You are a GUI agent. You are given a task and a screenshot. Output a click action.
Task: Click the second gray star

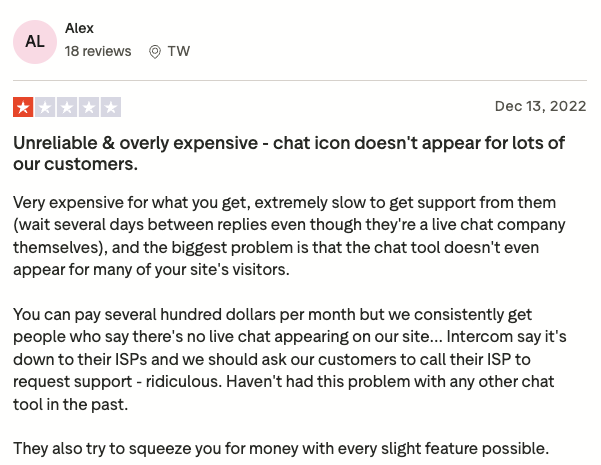coord(45,107)
